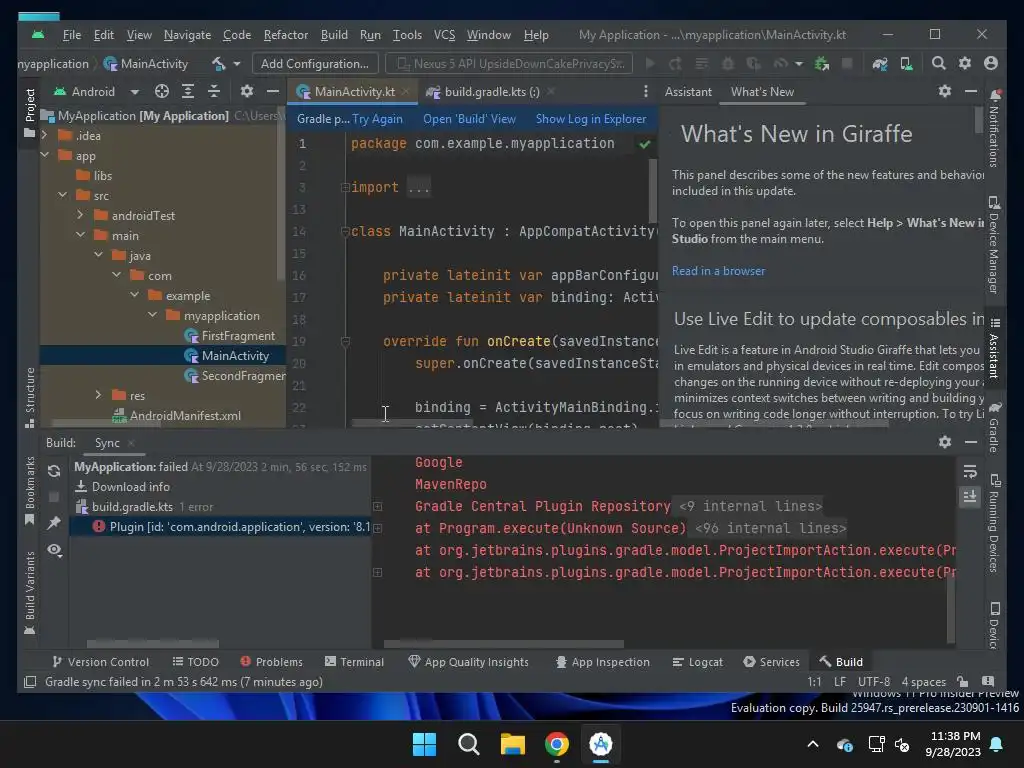The width and height of the screenshot is (1024, 768).
Task: Toggle the Build Variants side tab
Action: tap(29, 592)
